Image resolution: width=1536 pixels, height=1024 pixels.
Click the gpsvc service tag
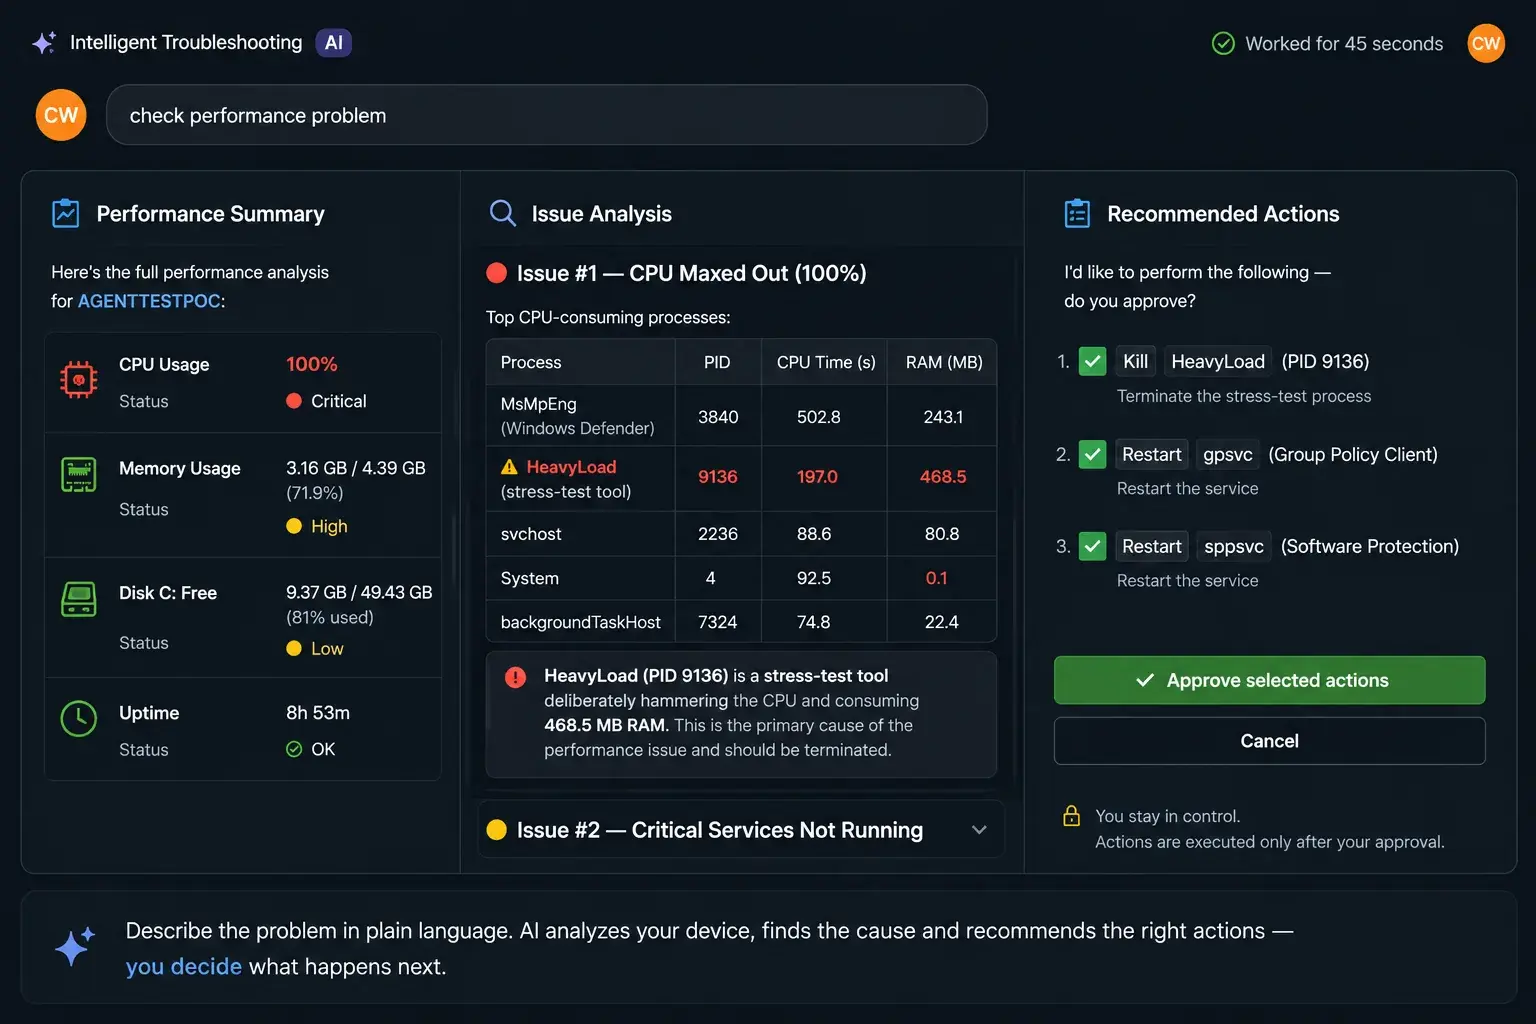click(x=1227, y=454)
